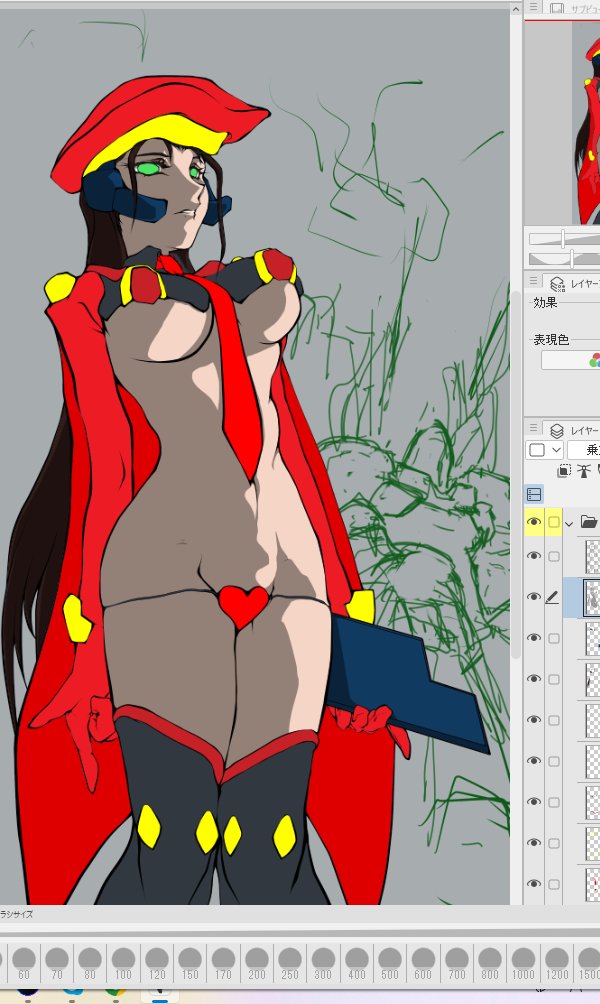
Task: Select the 1000 brush size preset
Action: tap(523, 964)
